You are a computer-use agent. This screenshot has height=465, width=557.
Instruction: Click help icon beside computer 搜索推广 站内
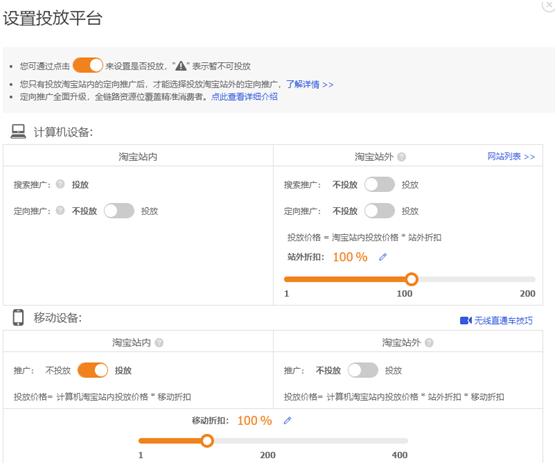(60, 184)
